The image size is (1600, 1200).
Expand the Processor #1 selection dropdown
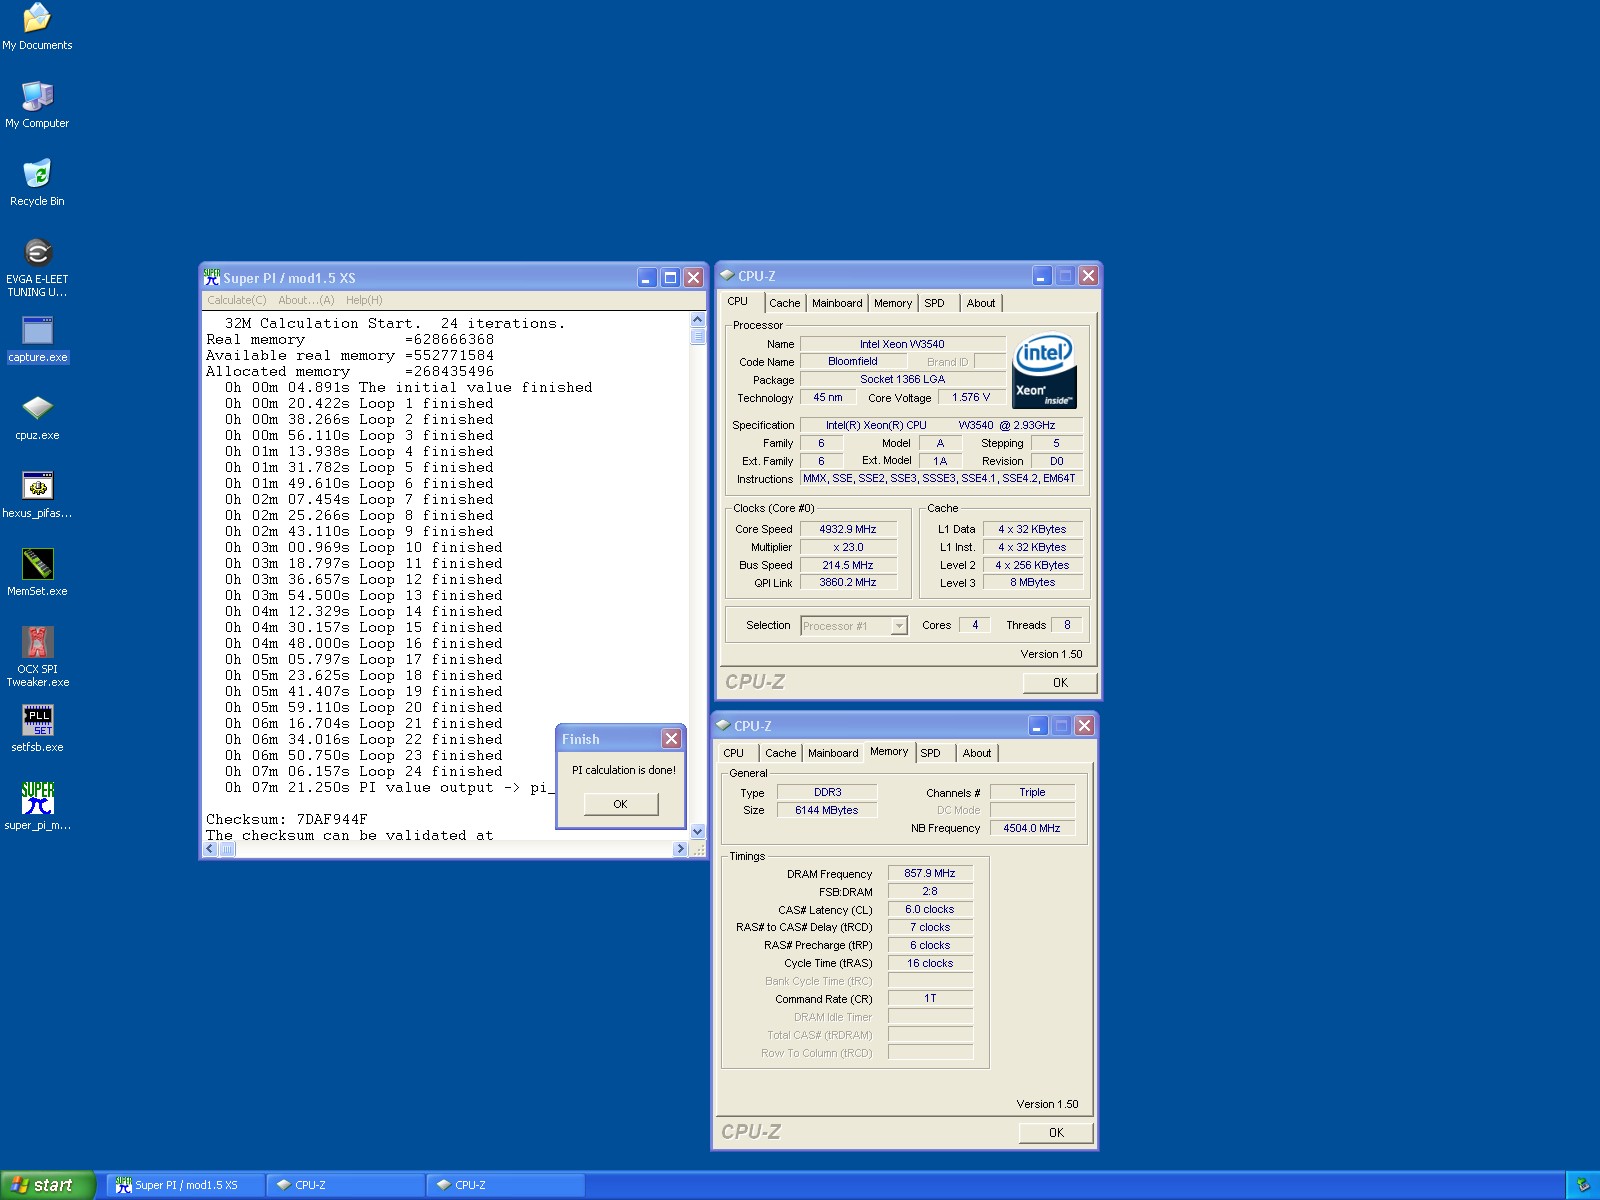tap(898, 626)
